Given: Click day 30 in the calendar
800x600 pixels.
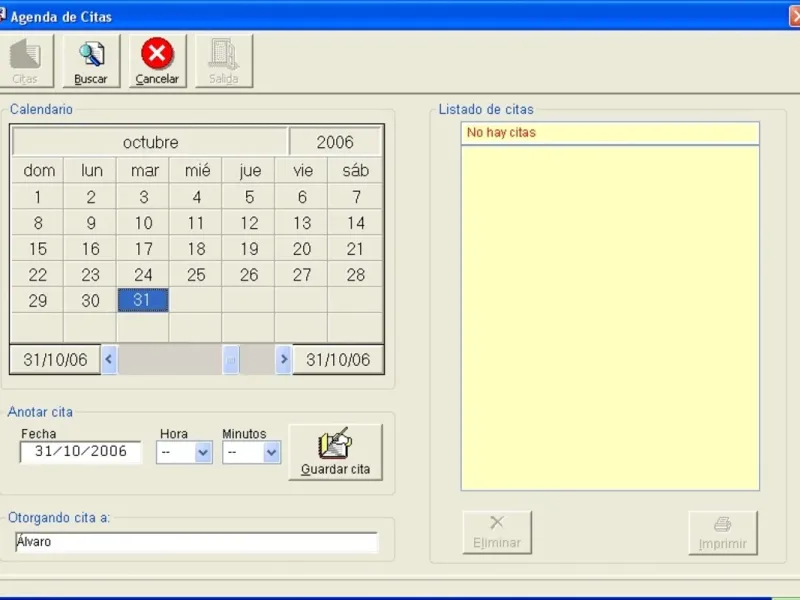Looking at the screenshot, I should (x=90, y=300).
